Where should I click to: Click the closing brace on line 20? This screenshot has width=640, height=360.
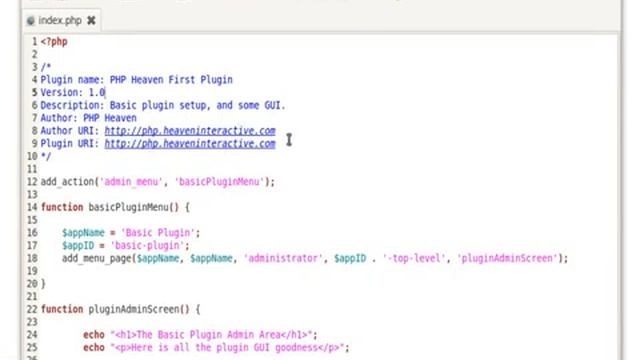point(43,284)
